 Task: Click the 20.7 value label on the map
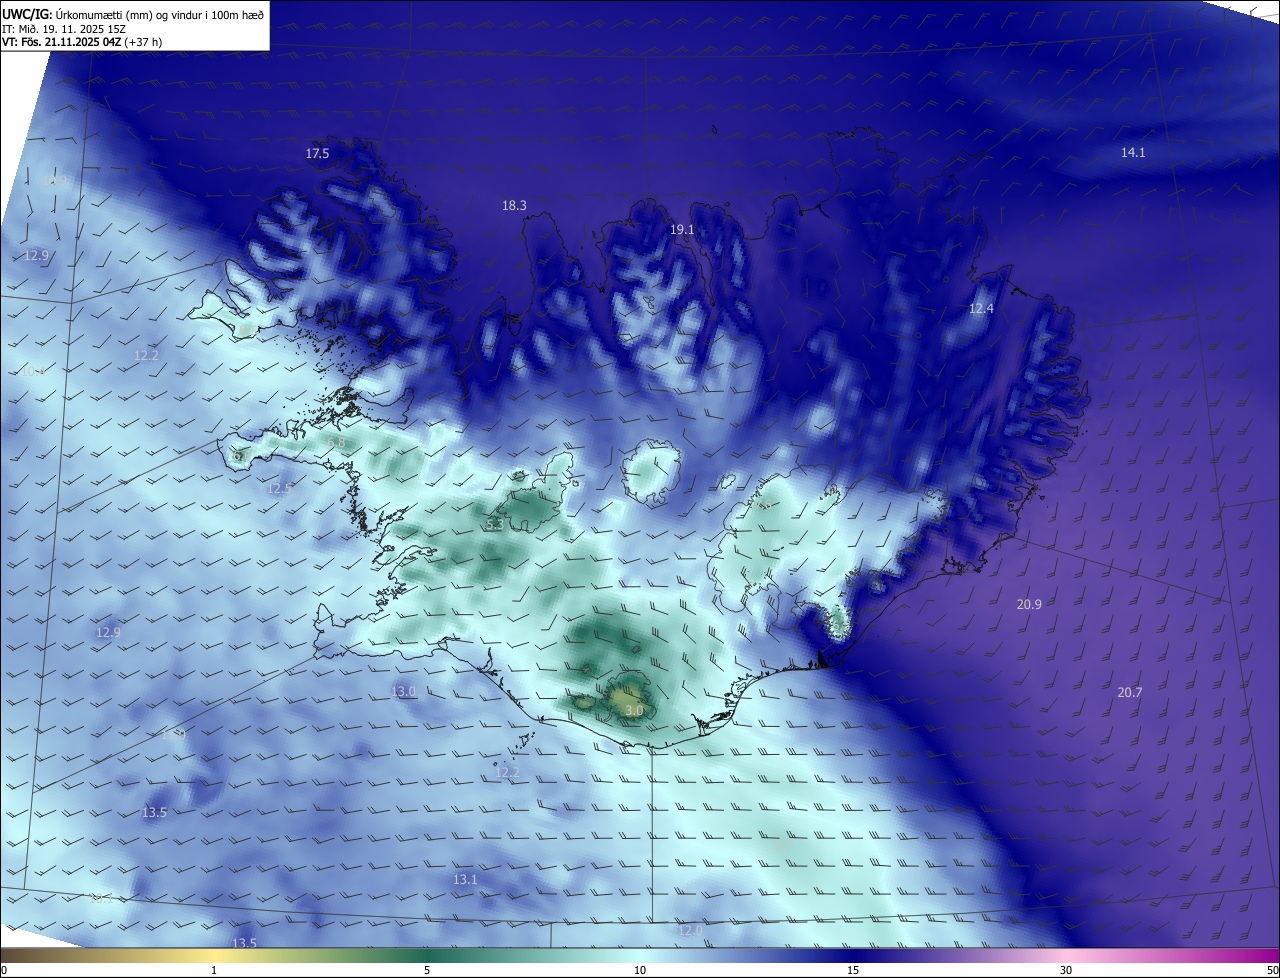tap(1129, 692)
